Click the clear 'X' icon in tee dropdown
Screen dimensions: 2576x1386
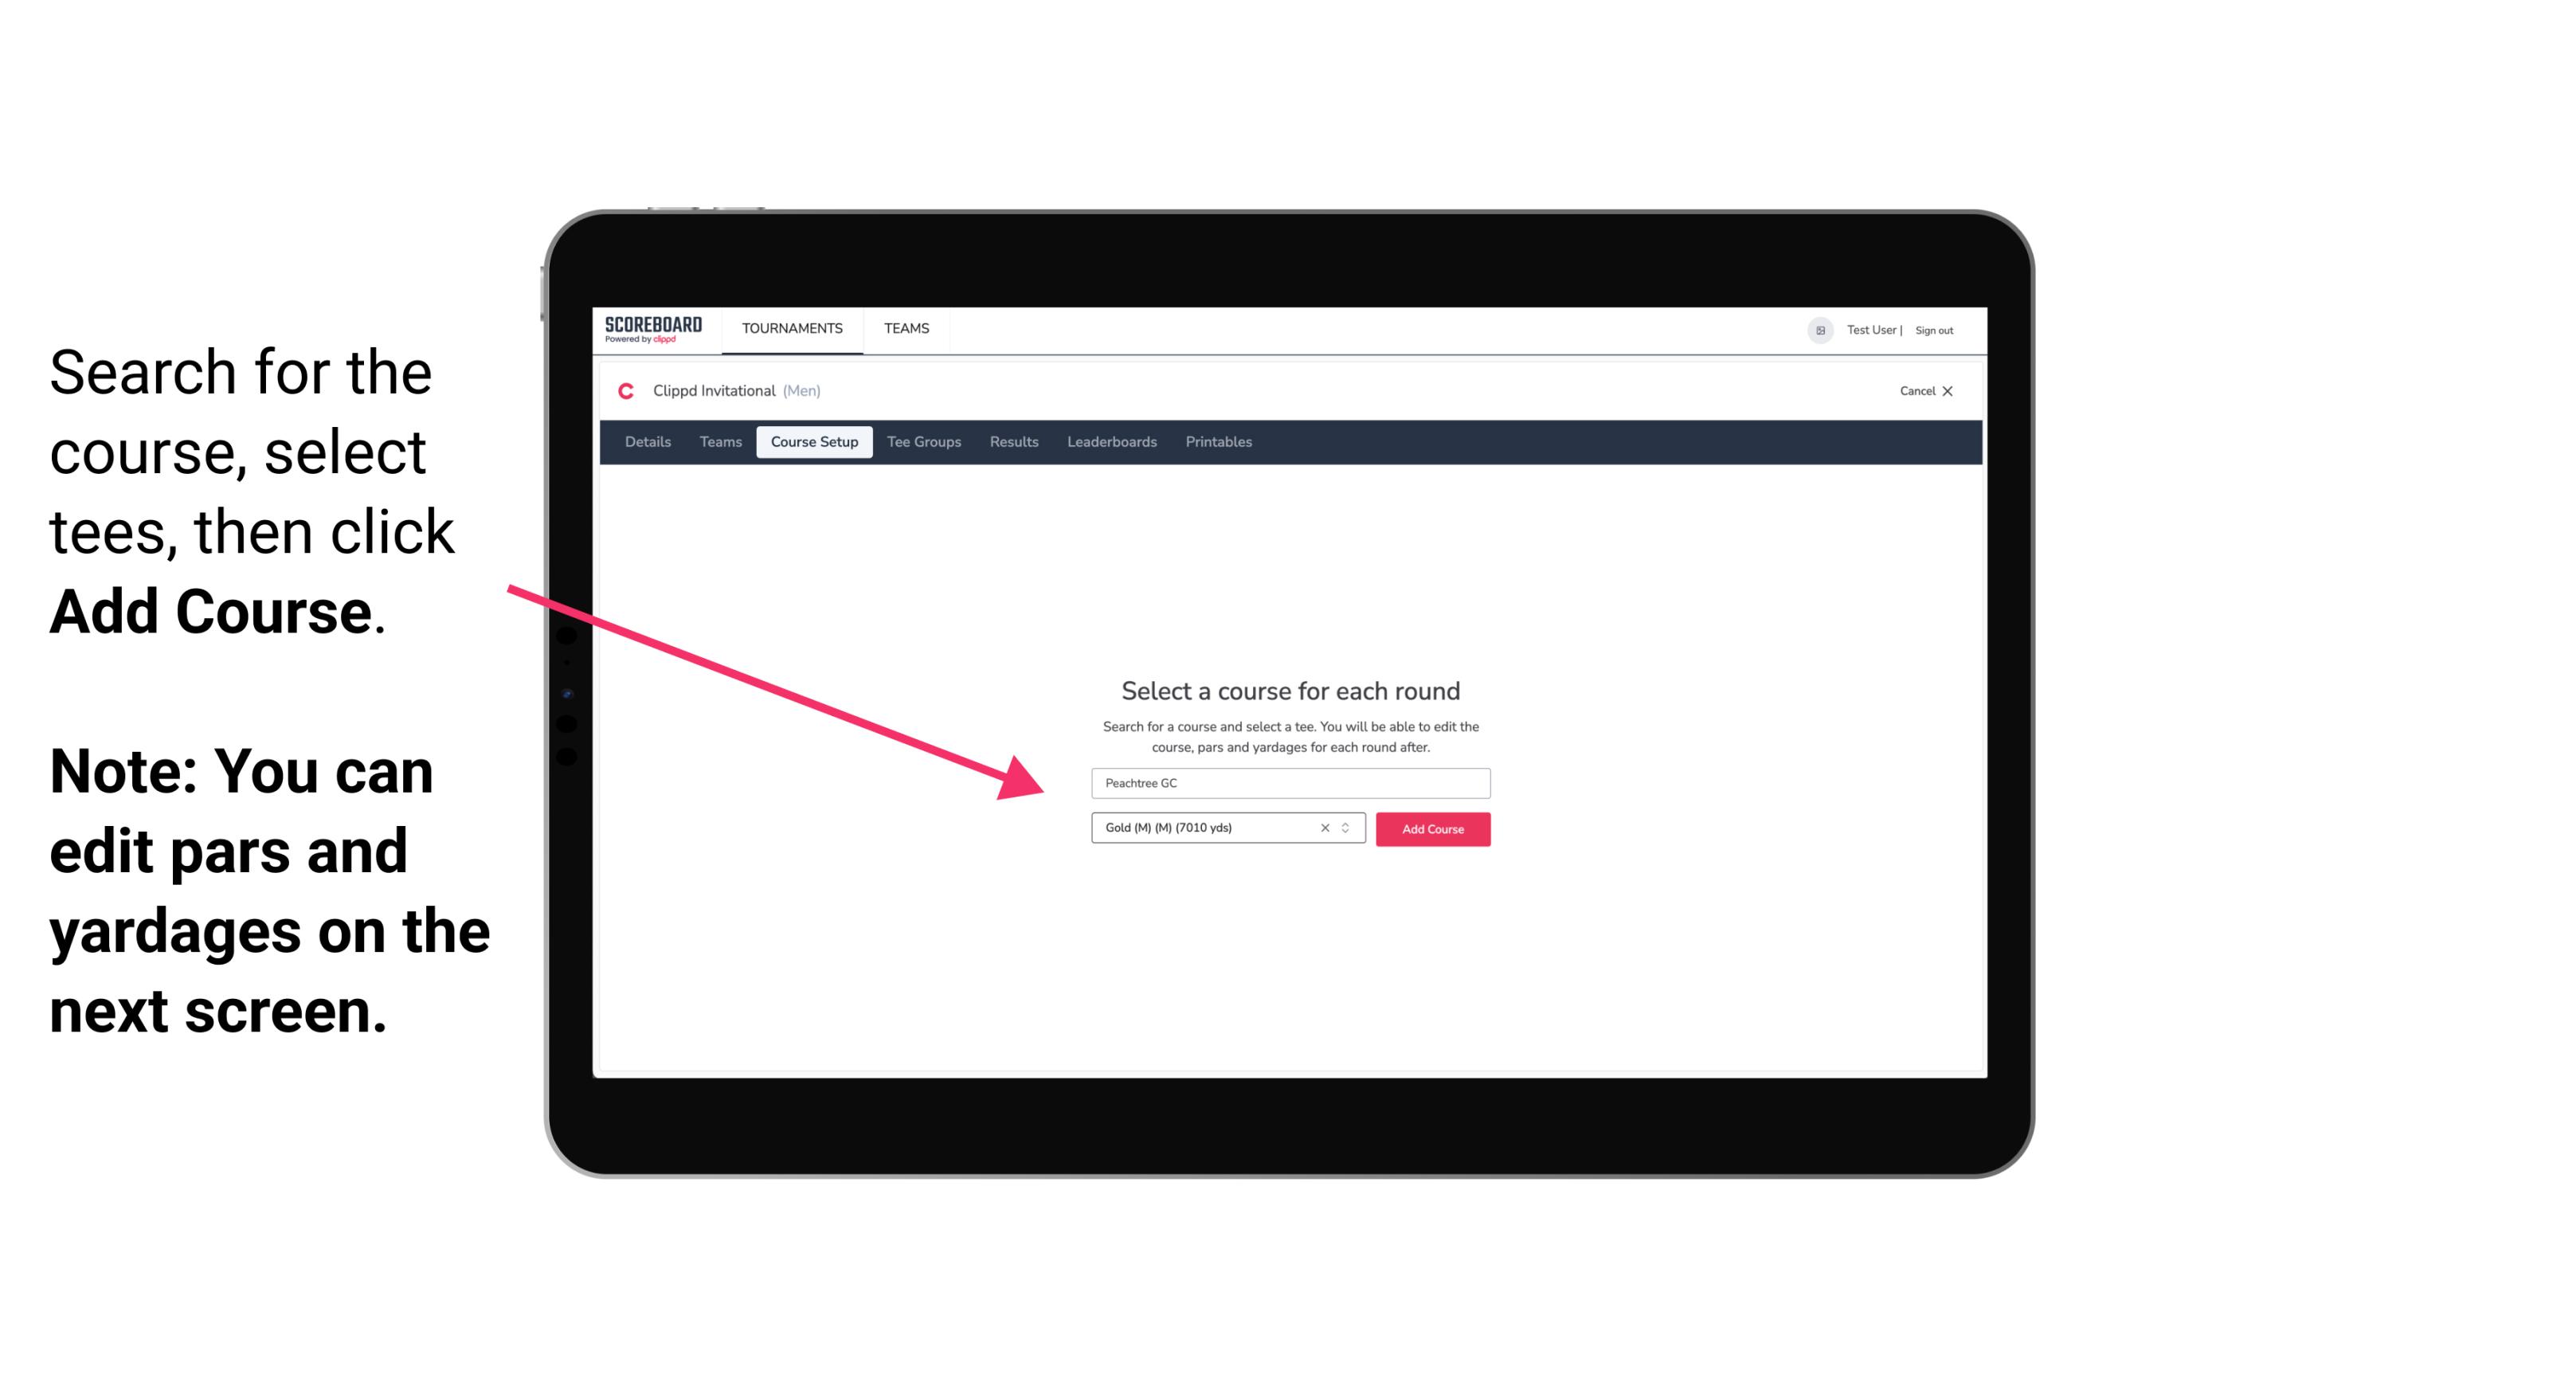(1321, 828)
